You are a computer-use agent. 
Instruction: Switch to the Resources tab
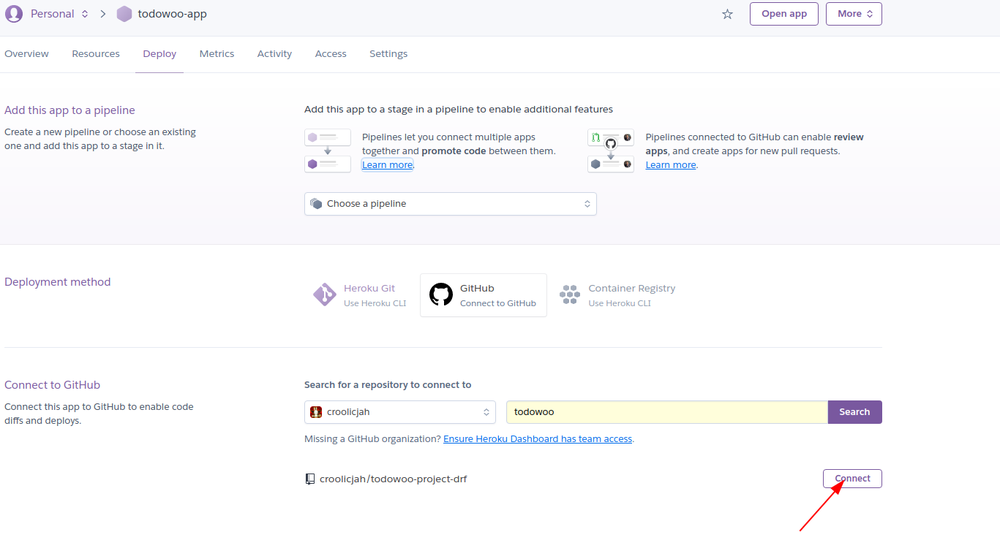(x=96, y=54)
